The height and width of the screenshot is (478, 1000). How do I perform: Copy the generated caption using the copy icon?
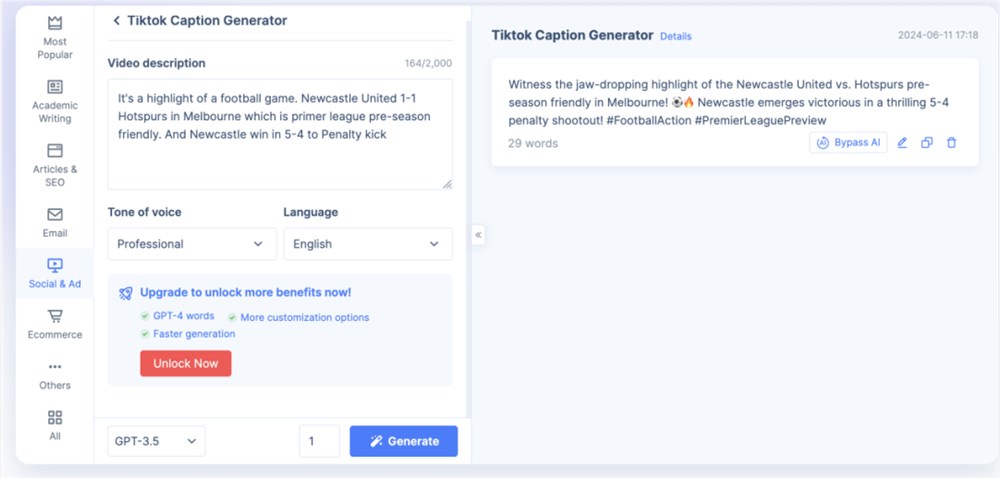click(927, 143)
